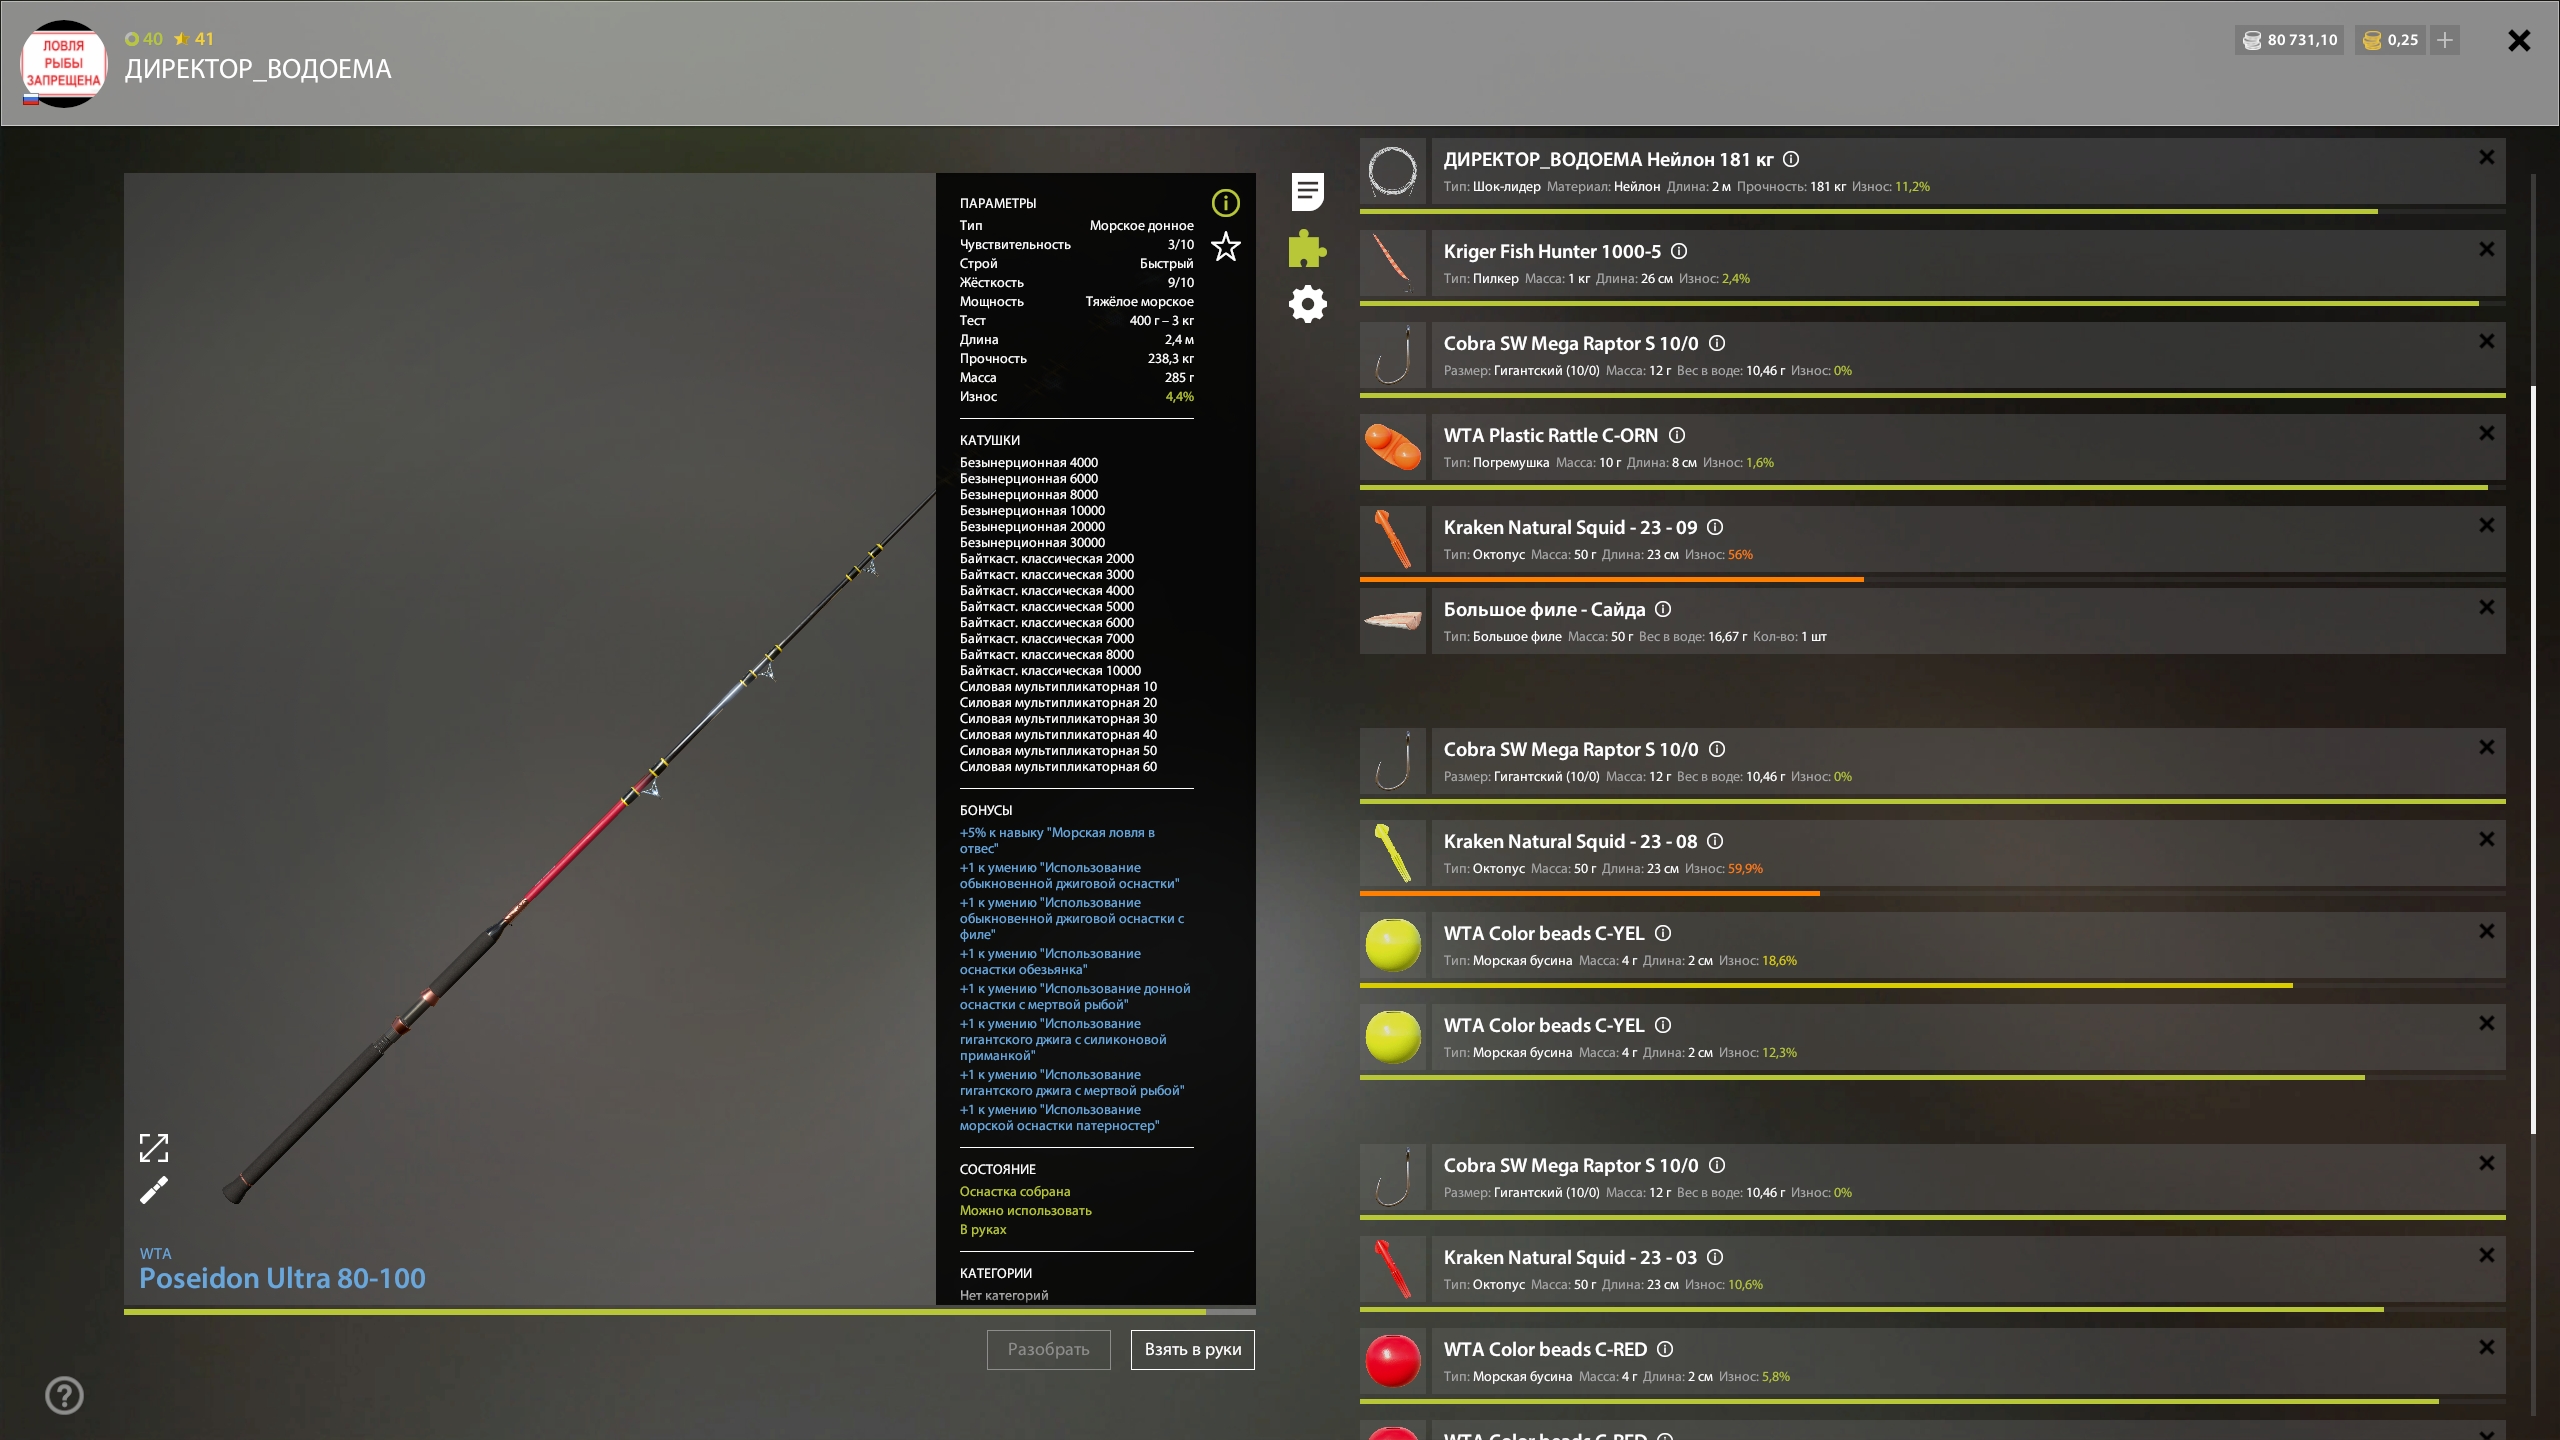
Task: Switch to the puzzle-piece rig tab
Action: pos(1307,248)
